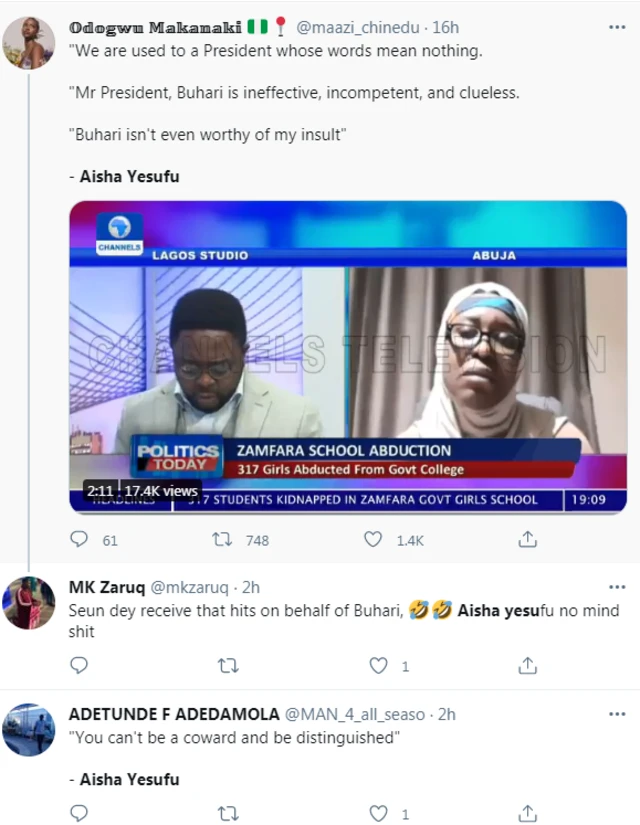The image size is (640, 825).
Task: Share MK Zaruq's reply
Action: pos(527,665)
